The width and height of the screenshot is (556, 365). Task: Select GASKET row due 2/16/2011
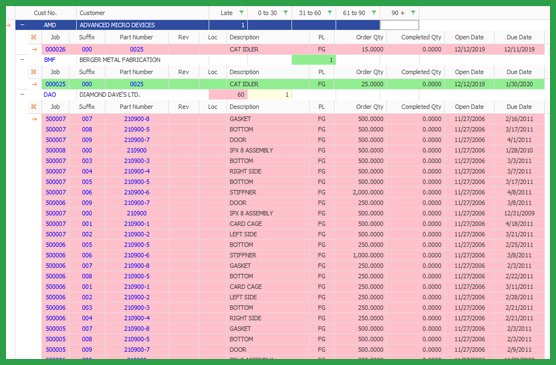click(x=293, y=119)
